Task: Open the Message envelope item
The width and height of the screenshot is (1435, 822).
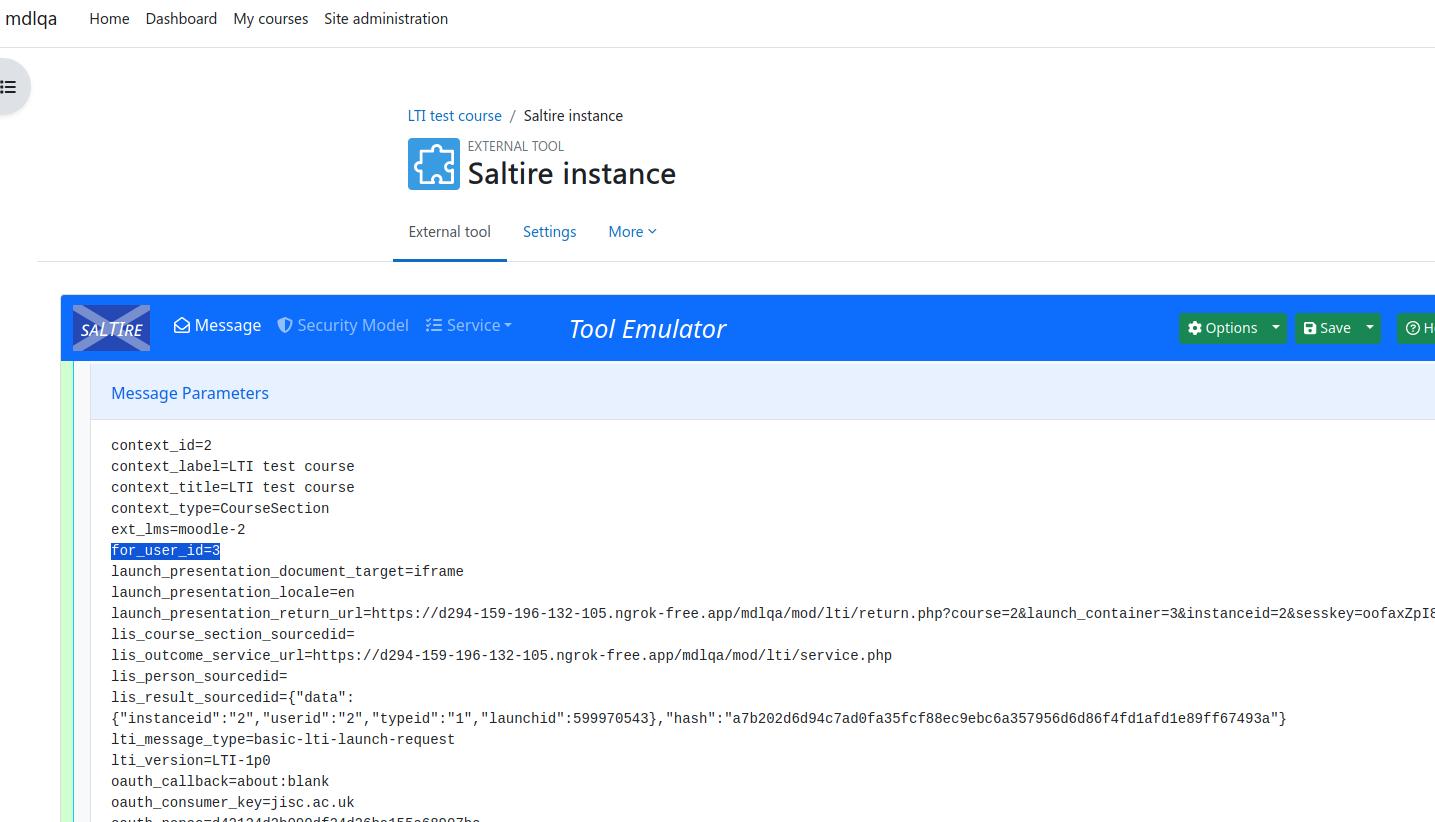Action: 217,325
